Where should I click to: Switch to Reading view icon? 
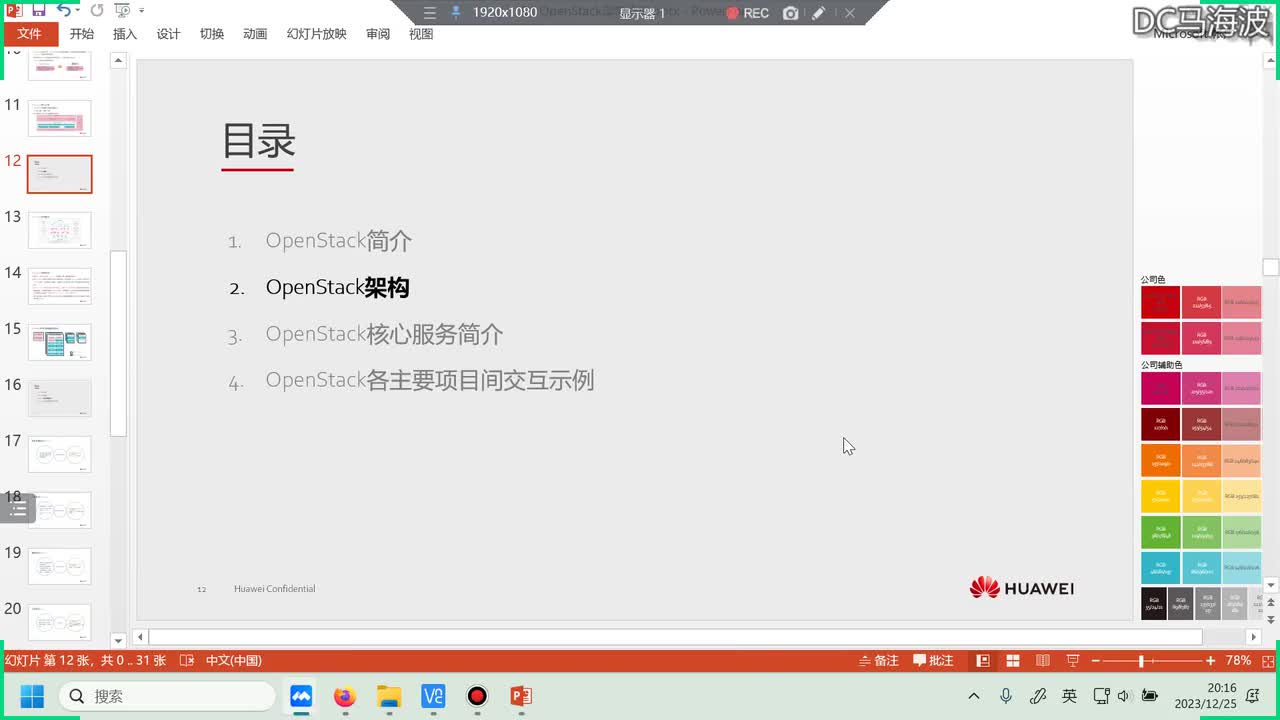pyautogui.click(x=1043, y=660)
